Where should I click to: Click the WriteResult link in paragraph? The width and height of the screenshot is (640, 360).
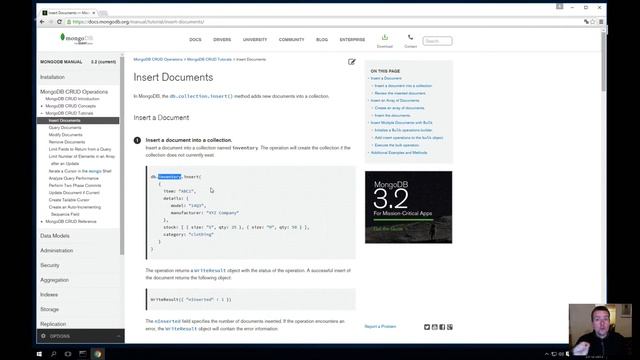coord(210,271)
